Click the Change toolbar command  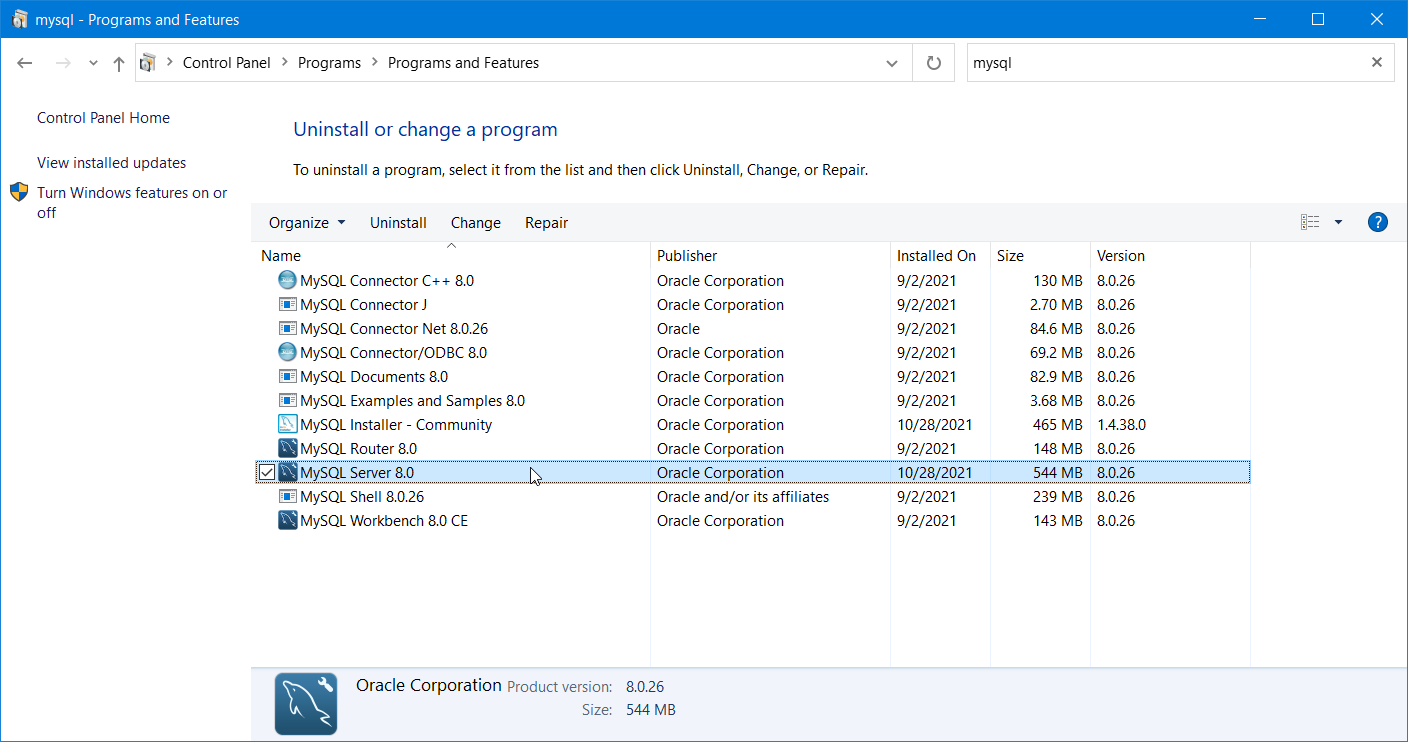click(476, 223)
